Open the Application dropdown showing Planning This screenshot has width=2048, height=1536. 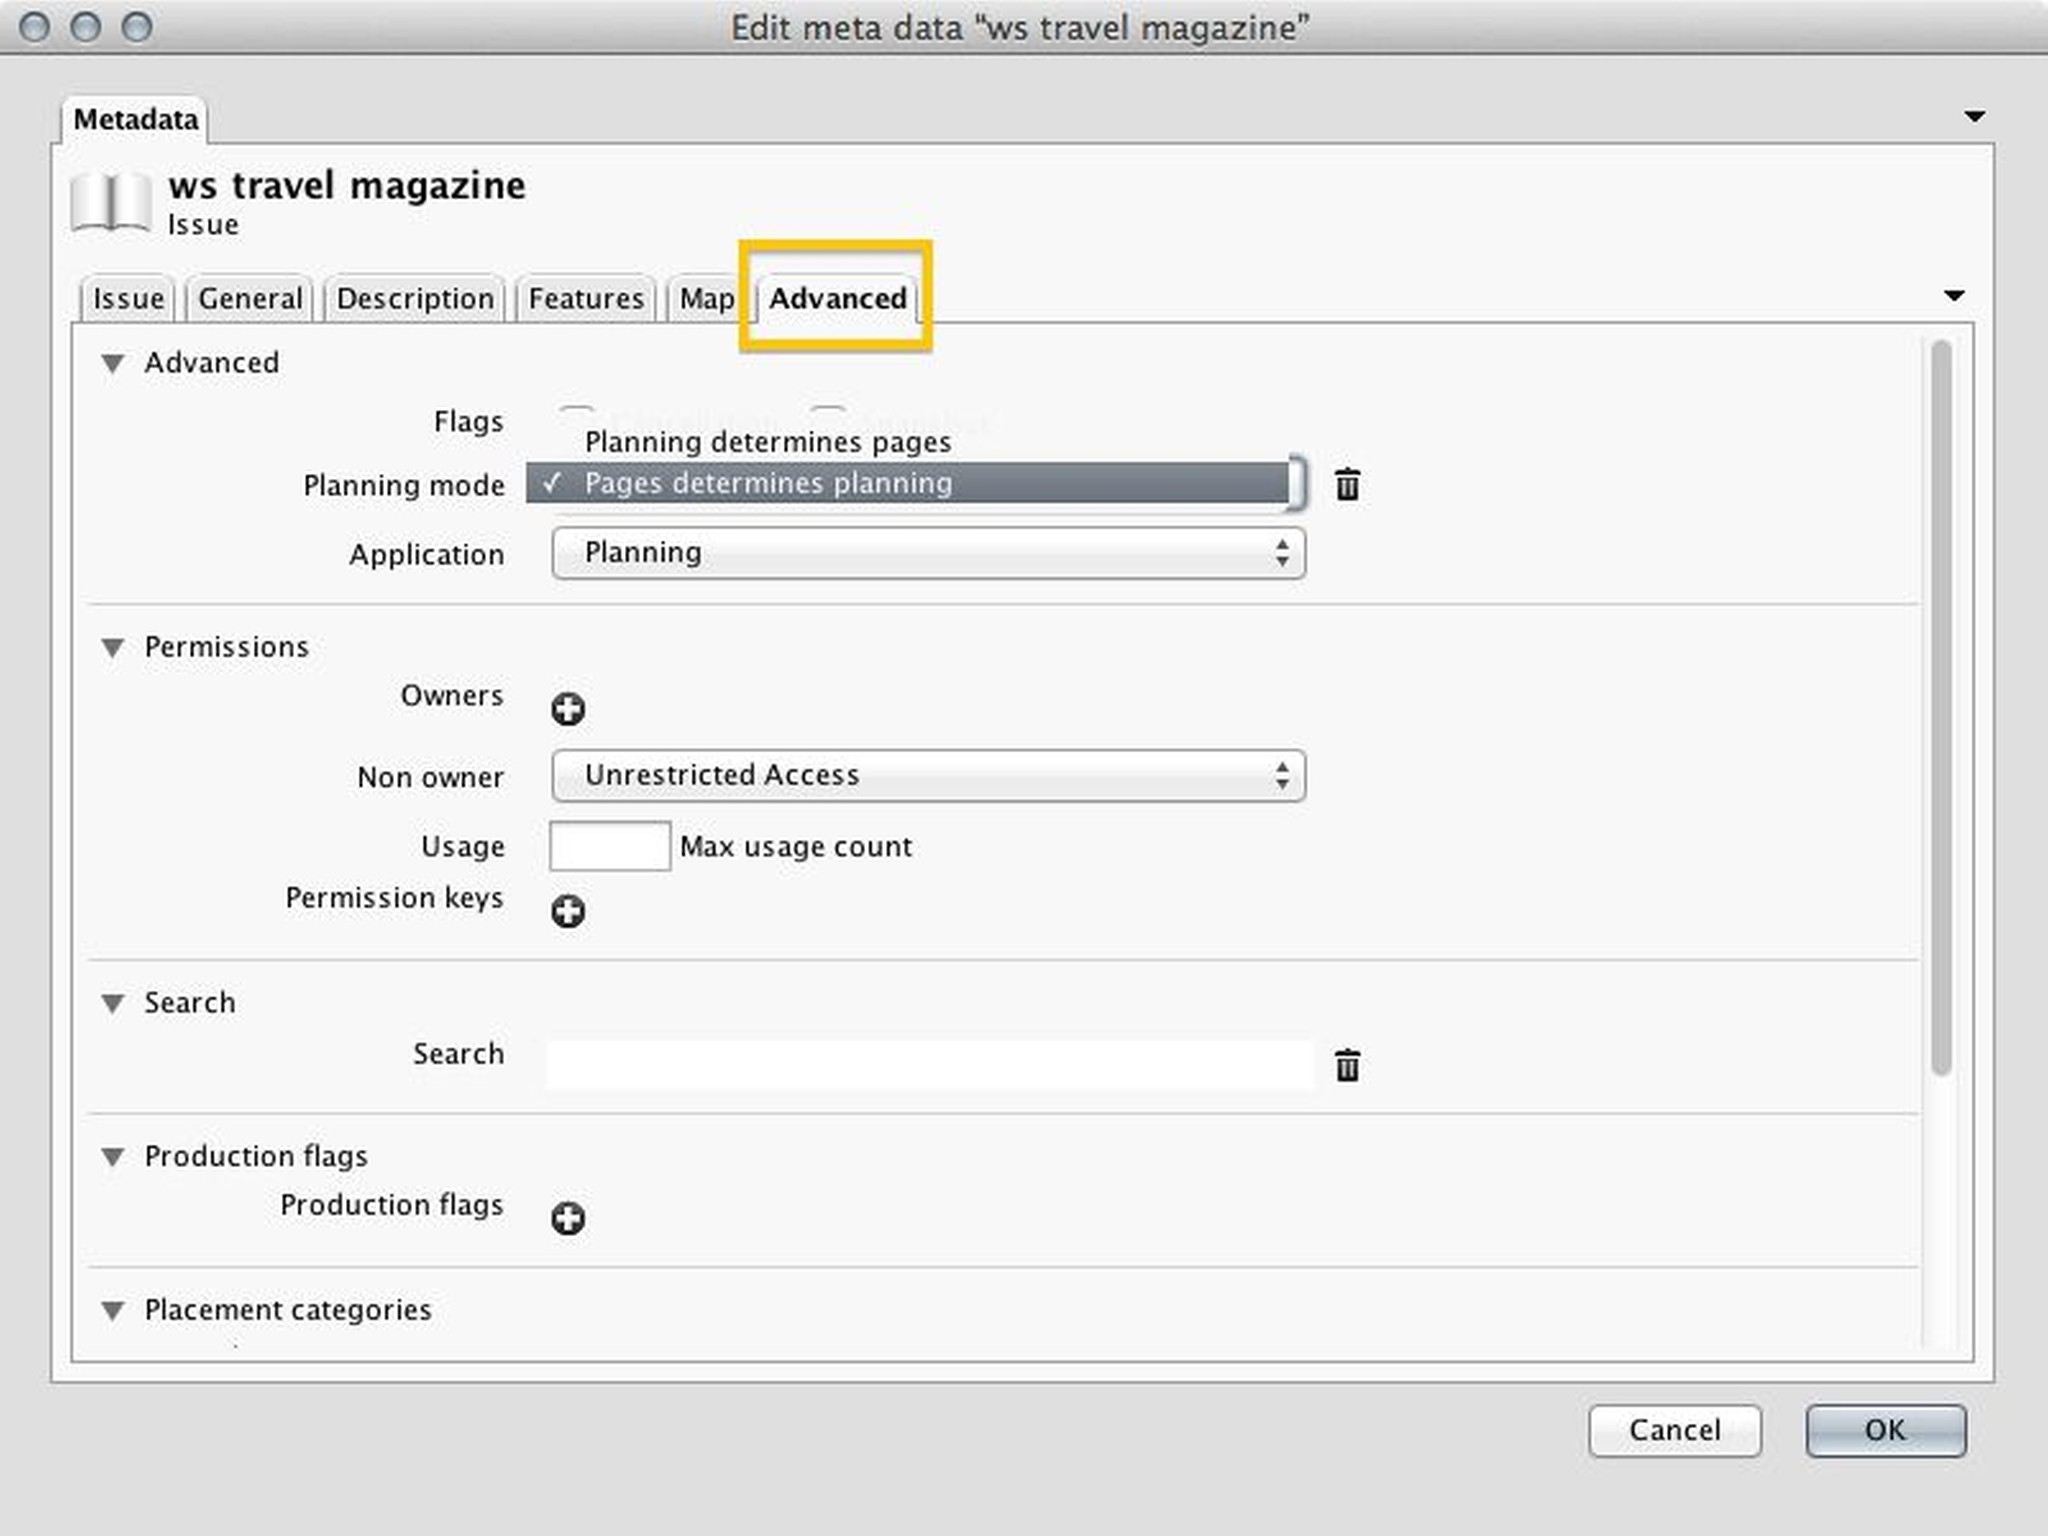(927, 553)
